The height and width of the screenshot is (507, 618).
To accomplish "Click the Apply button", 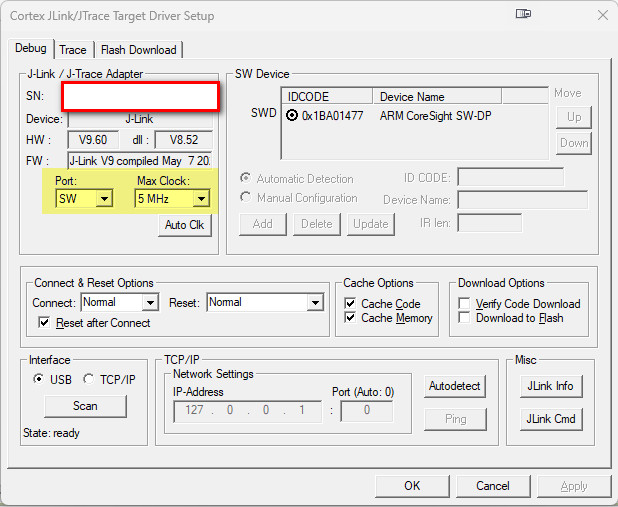I will tap(574, 486).
